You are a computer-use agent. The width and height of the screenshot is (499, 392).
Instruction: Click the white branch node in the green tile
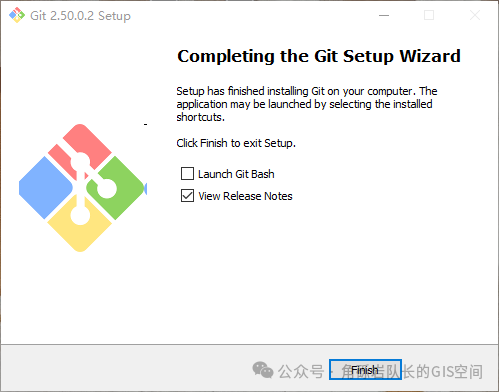[107, 188]
